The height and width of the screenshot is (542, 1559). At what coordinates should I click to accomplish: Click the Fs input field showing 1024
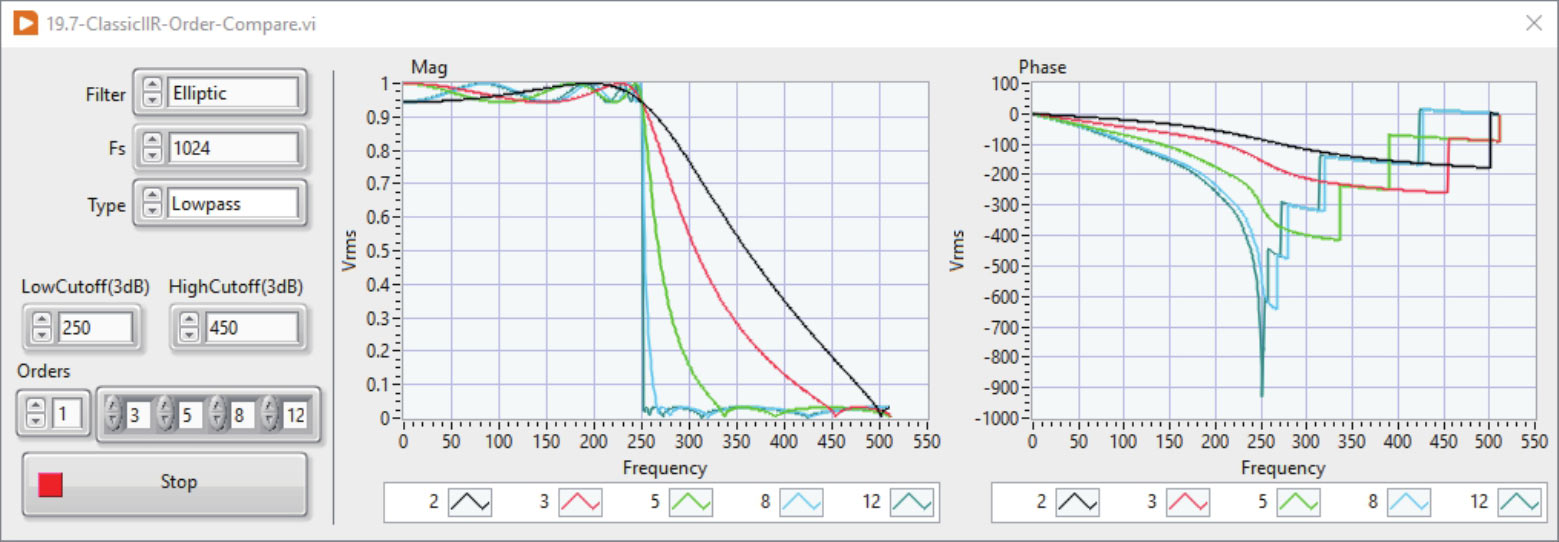coord(232,149)
